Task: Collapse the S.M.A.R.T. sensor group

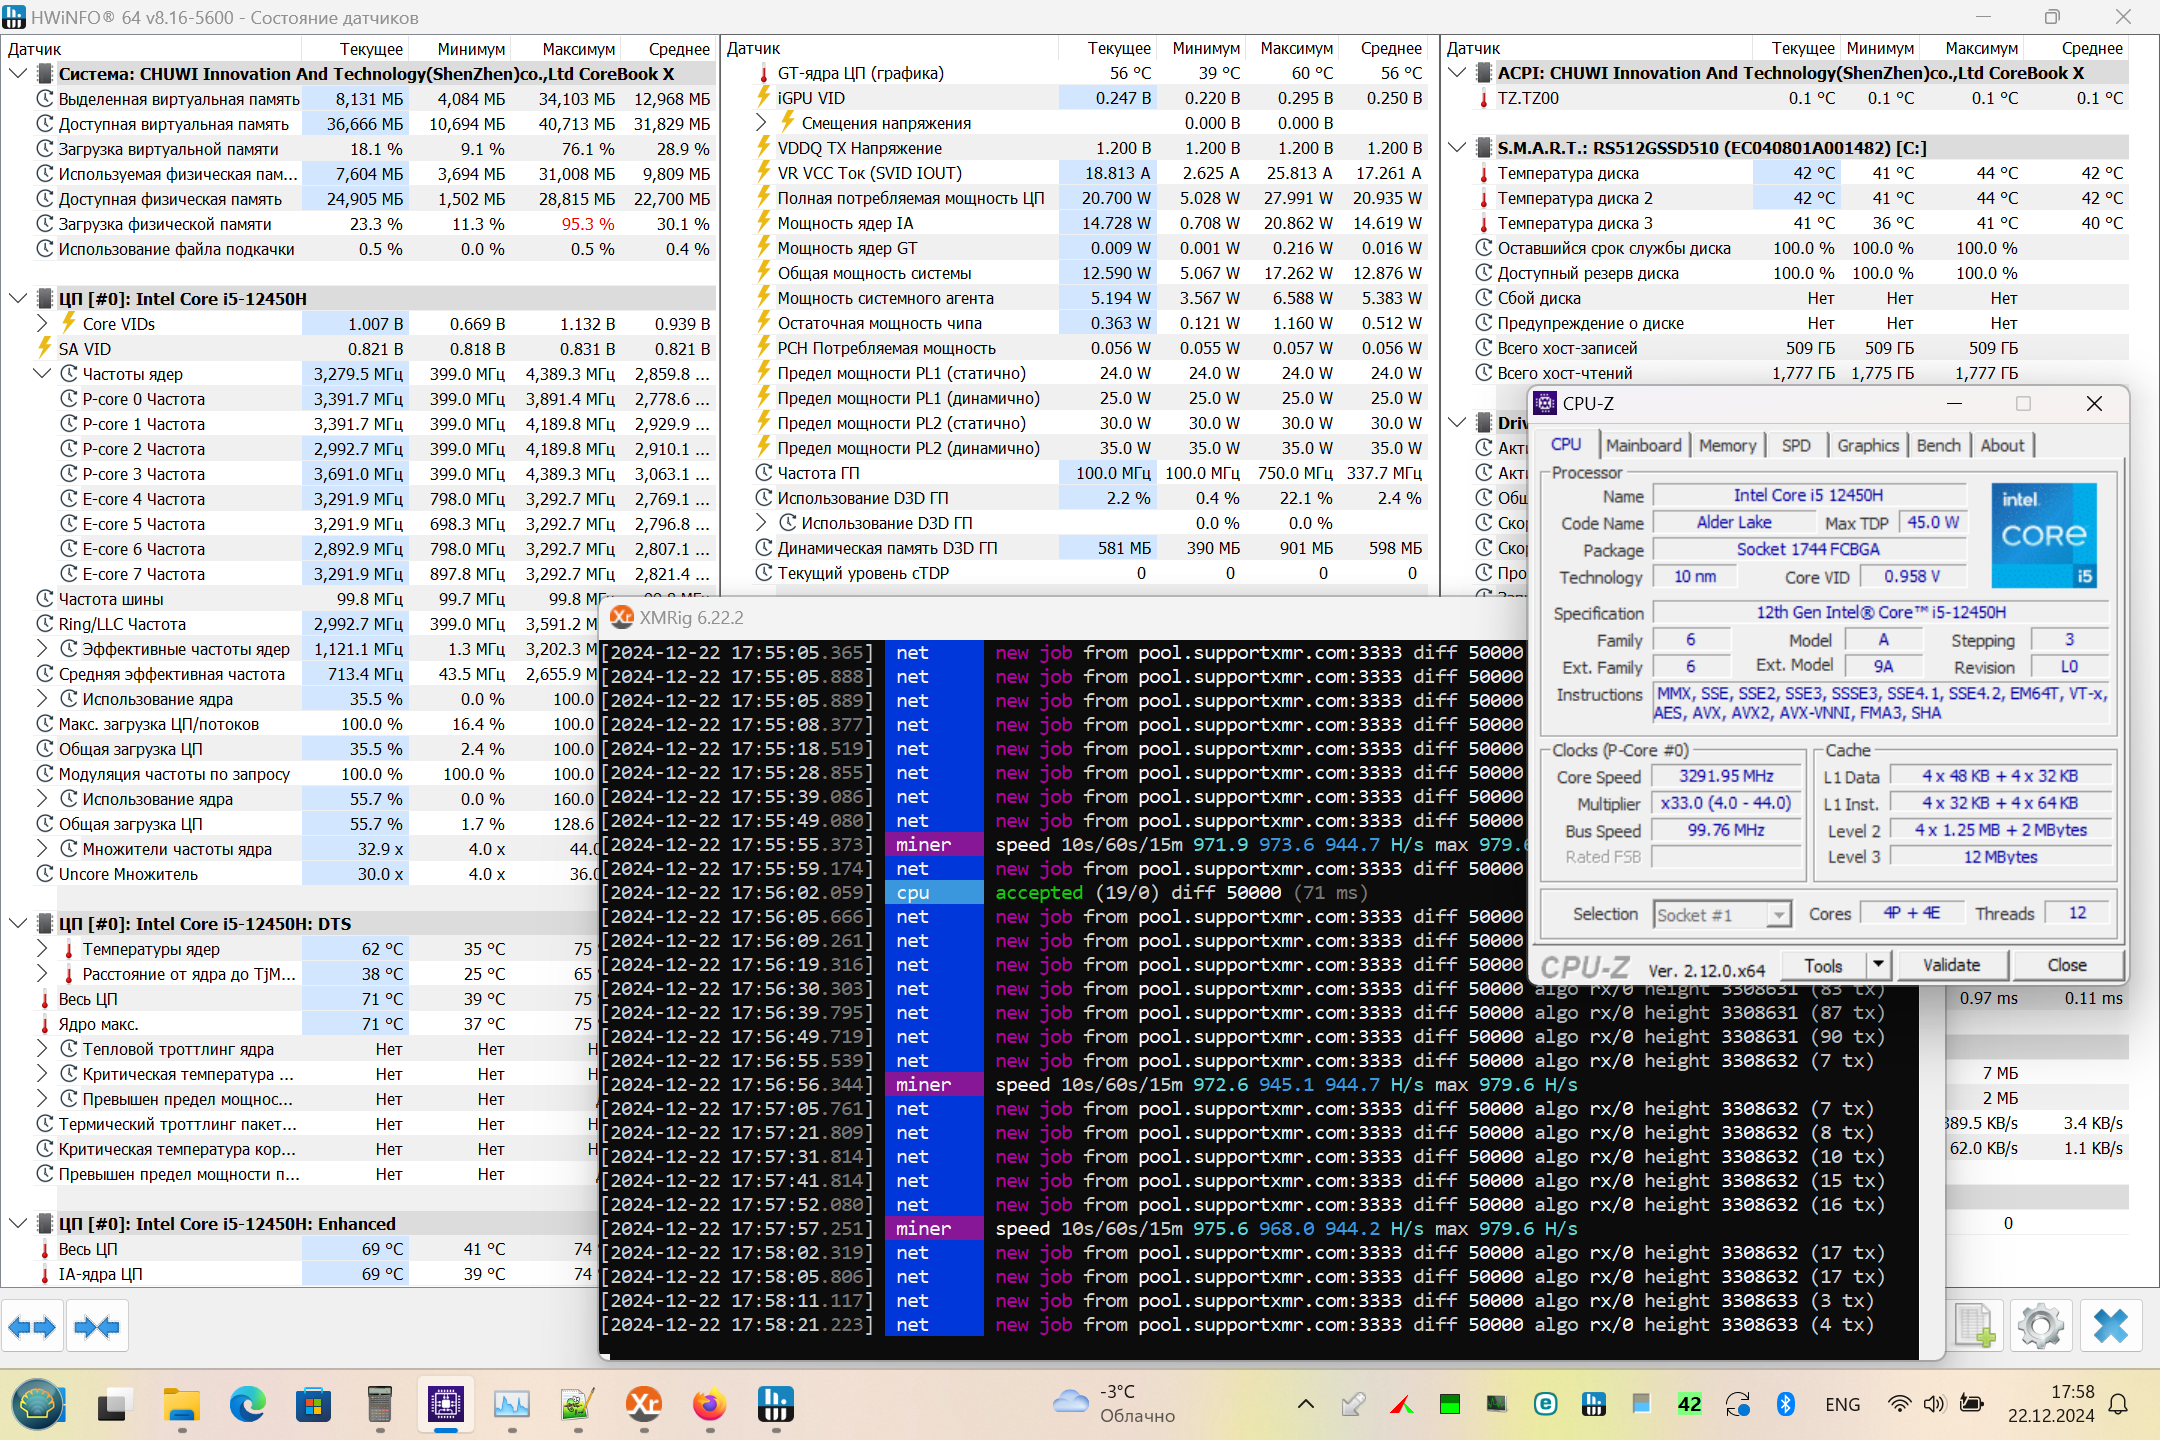Action: click(1458, 148)
